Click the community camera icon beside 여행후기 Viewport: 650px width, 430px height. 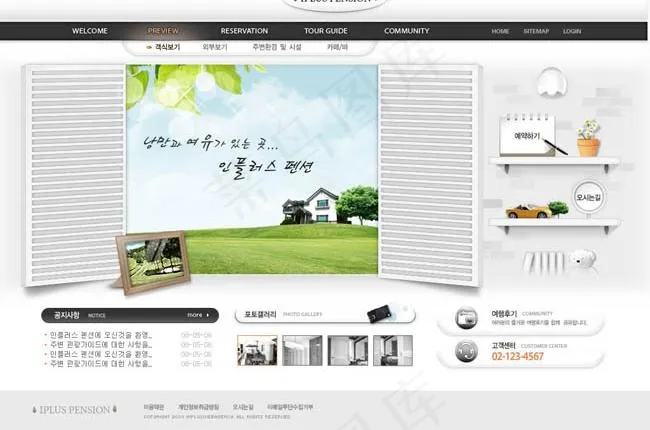[466, 318]
